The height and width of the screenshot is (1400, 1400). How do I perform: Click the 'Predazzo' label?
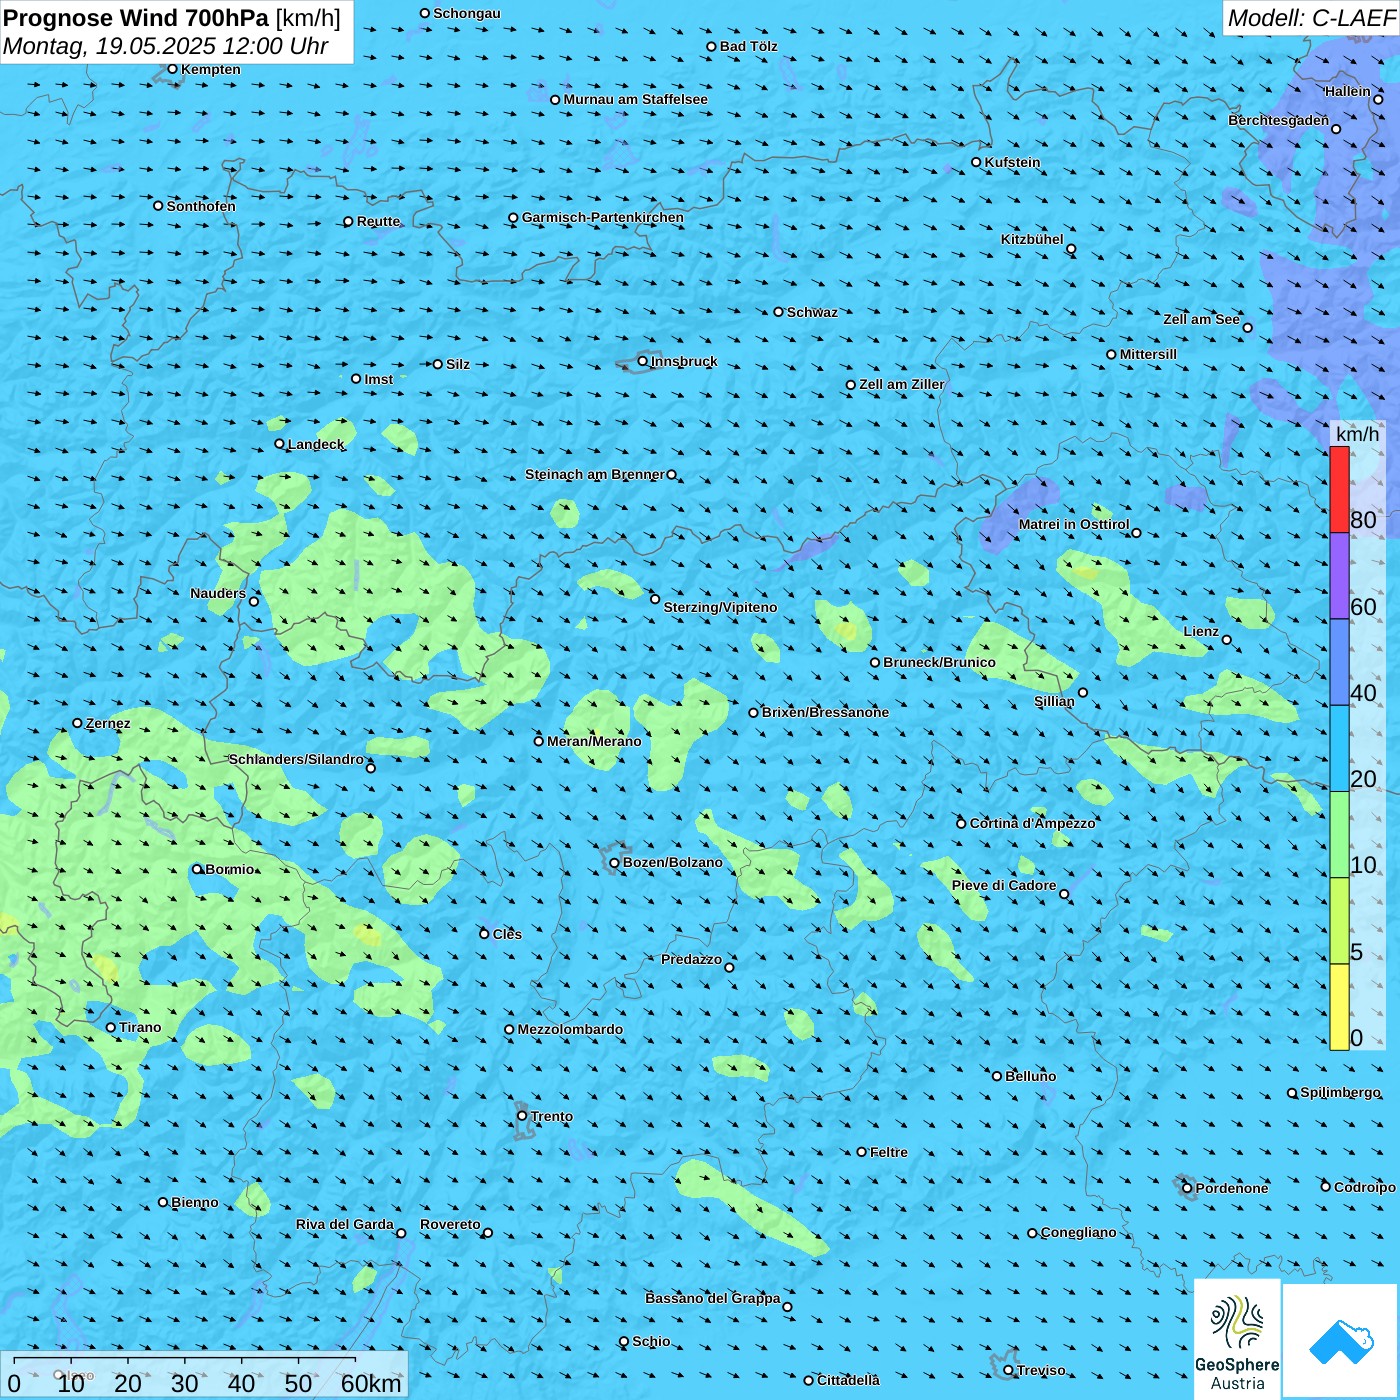click(x=691, y=959)
